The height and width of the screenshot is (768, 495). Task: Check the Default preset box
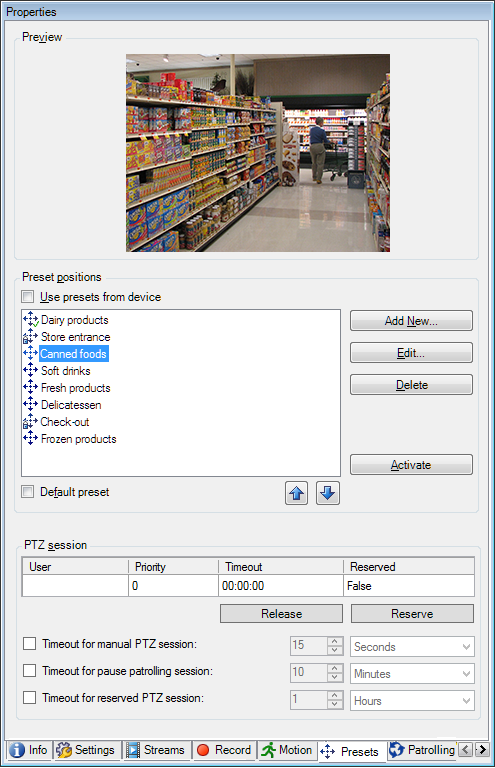[x=28, y=492]
